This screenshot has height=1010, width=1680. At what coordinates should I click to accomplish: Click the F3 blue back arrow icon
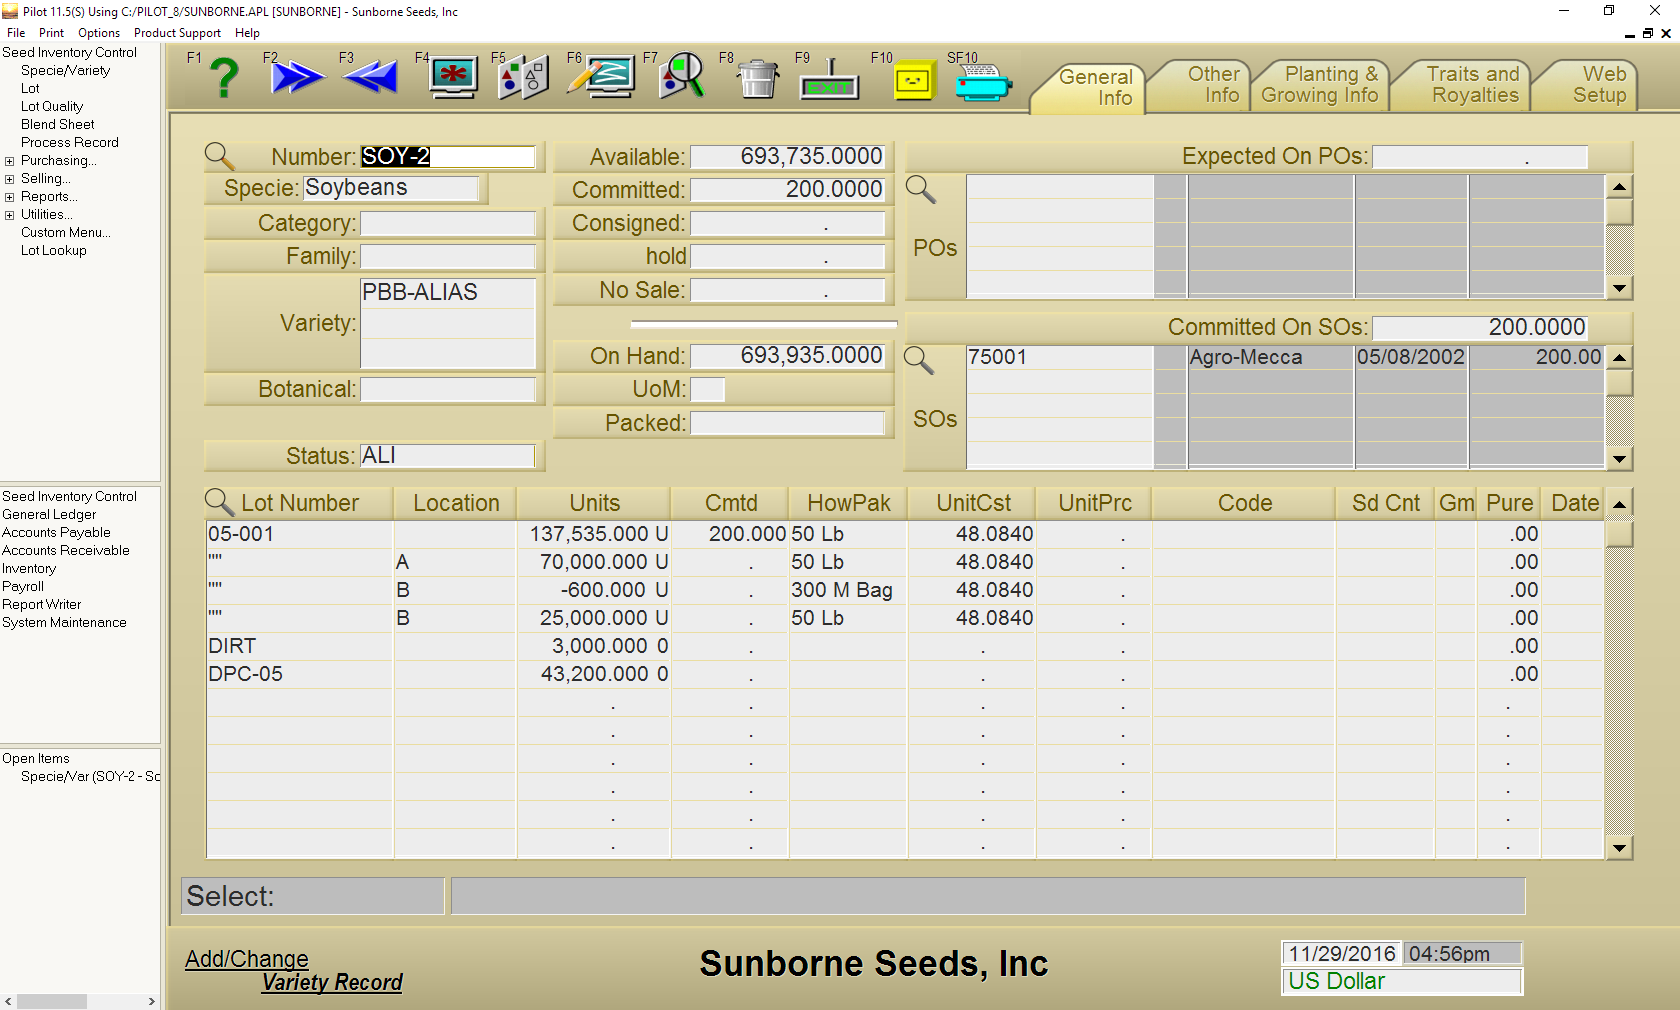[x=371, y=77]
